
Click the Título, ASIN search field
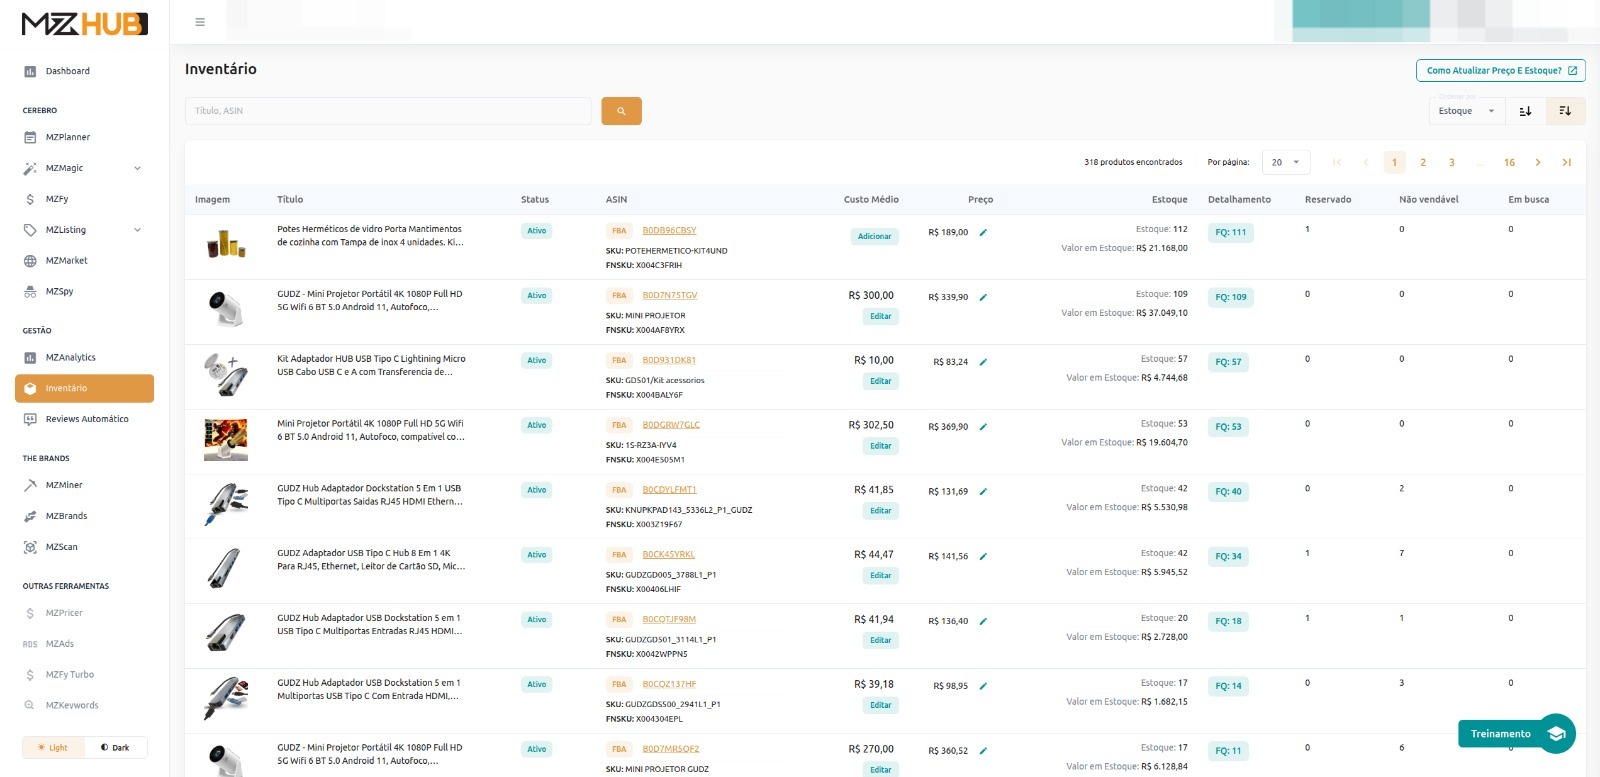[388, 111]
